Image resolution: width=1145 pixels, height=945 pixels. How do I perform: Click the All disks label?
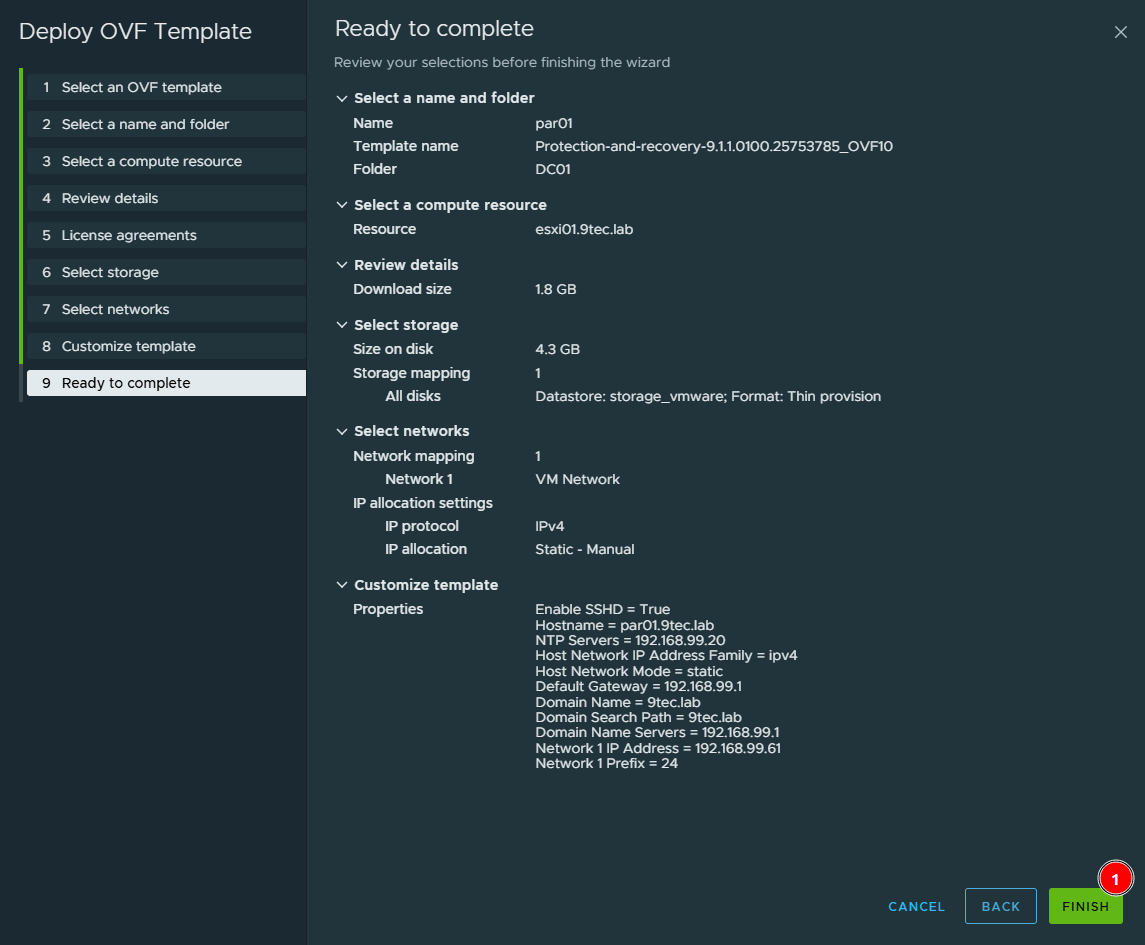[x=413, y=396]
